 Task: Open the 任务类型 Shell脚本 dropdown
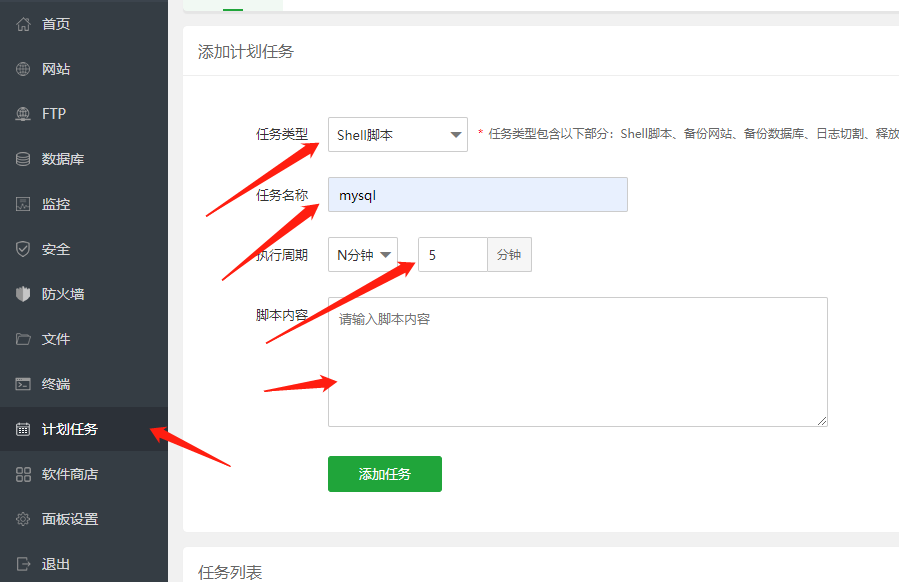point(397,133)
